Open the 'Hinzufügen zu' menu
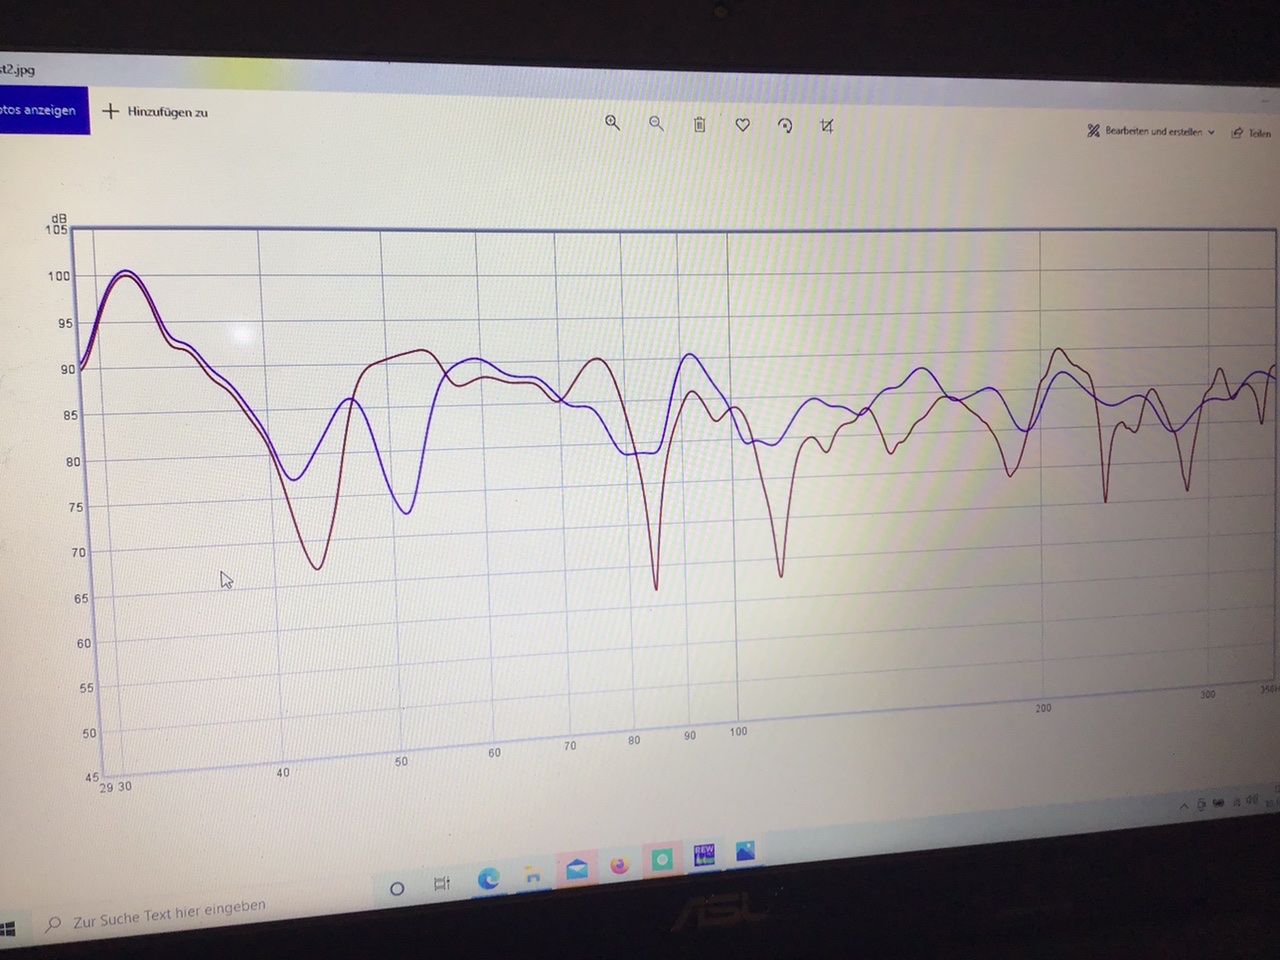Image resolution: width=1280 pixels, height=960 pixels. point(155,112)
